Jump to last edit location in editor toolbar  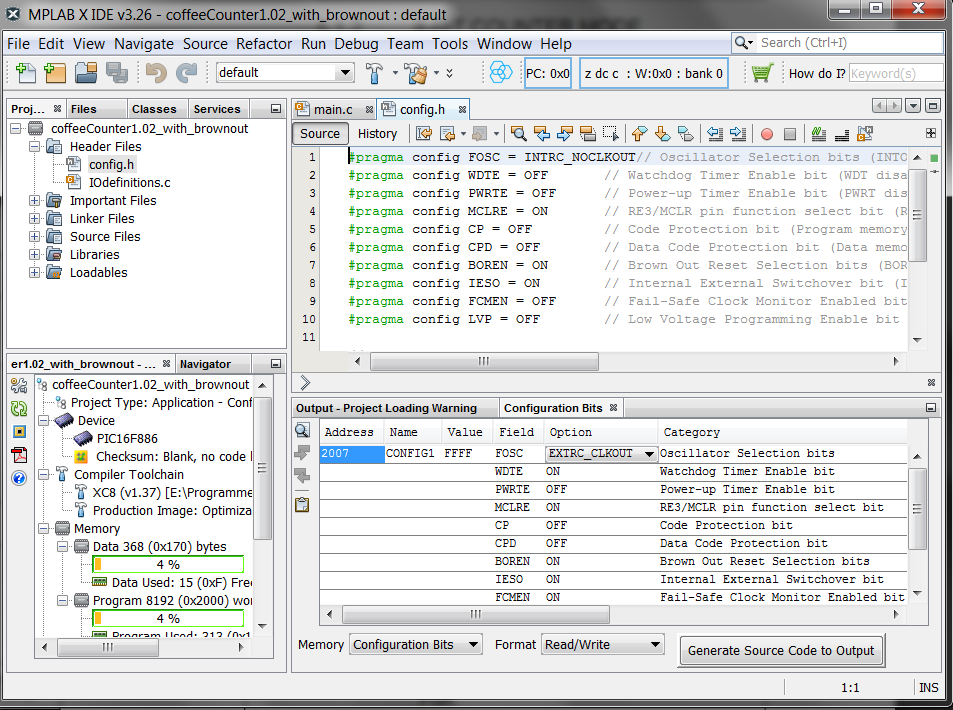(424, 134)
